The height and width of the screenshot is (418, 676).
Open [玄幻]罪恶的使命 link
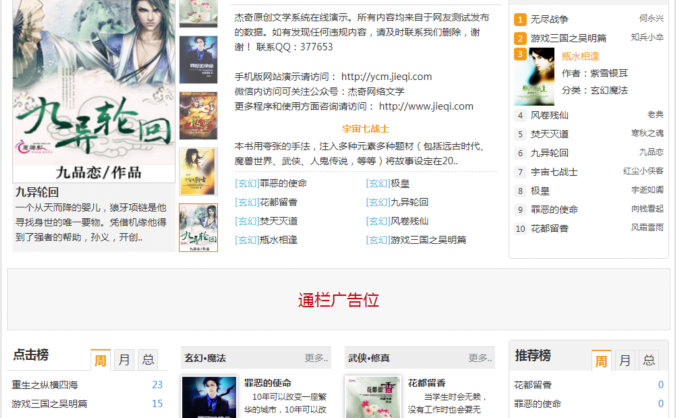271,184
